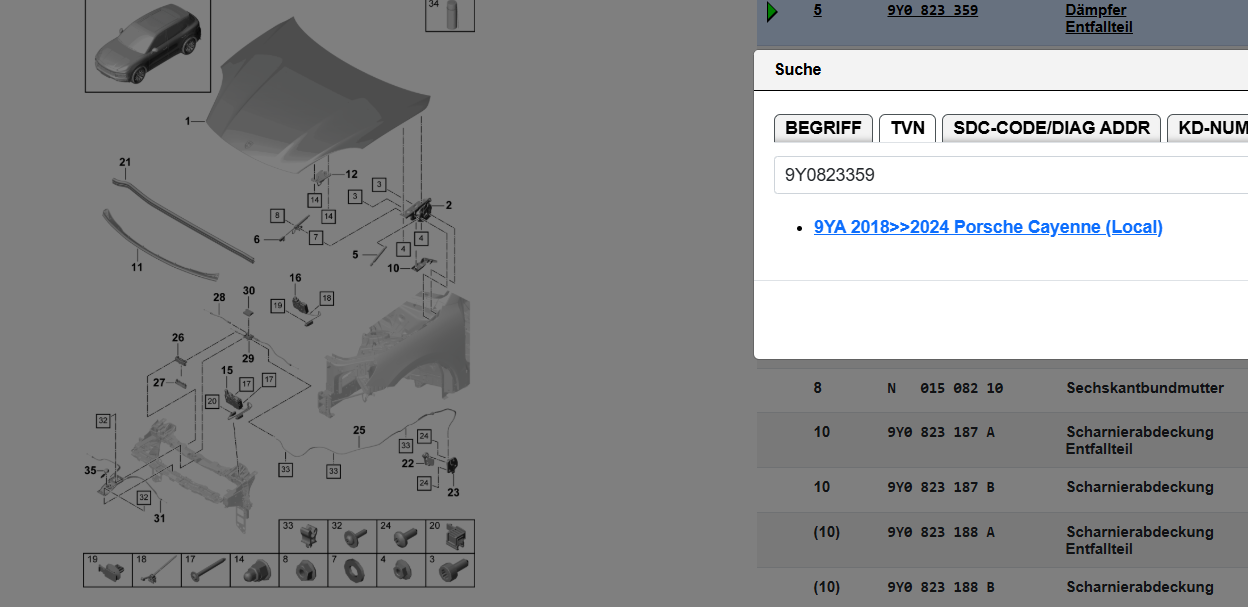Select Scharnierabdeckung description of 188 B row
1248x607 pixels.
1140,587
